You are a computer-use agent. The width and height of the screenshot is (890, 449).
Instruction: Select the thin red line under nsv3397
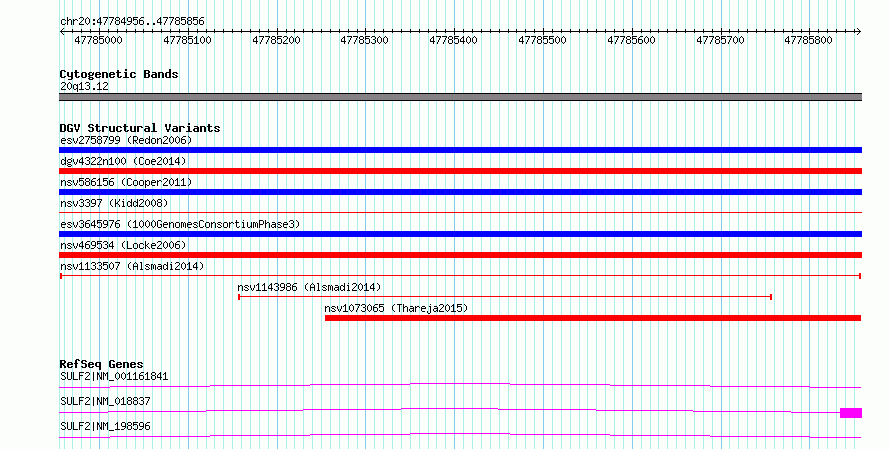point(460,213)
